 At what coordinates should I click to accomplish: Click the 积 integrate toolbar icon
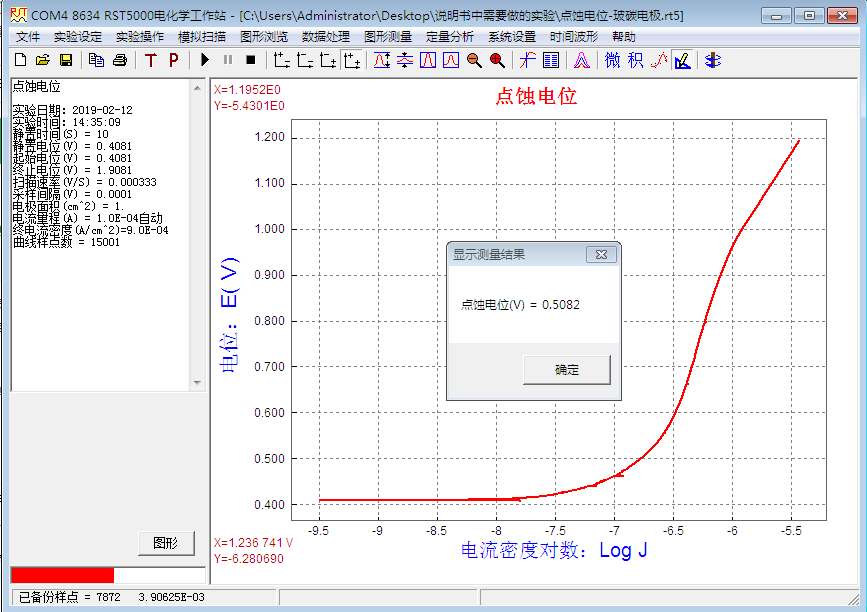pos(636,60)
